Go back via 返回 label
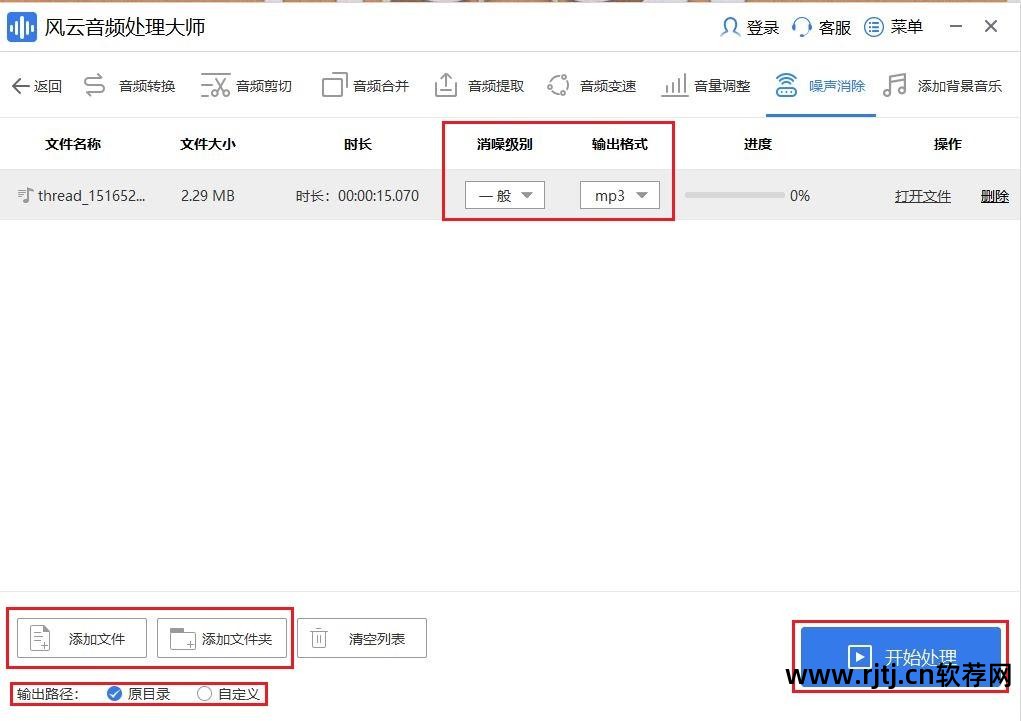 coord(48,86)
